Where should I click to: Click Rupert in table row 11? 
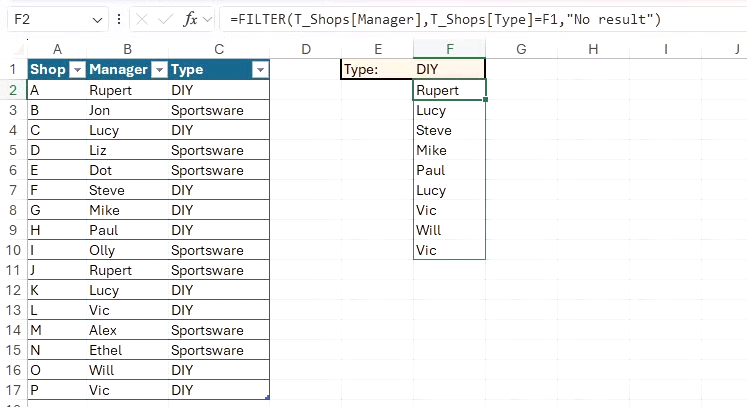[x=128, y=270]
